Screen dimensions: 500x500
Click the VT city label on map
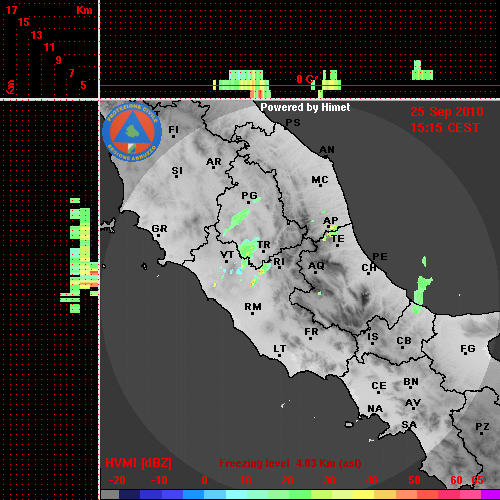click(x=227, y=255)
